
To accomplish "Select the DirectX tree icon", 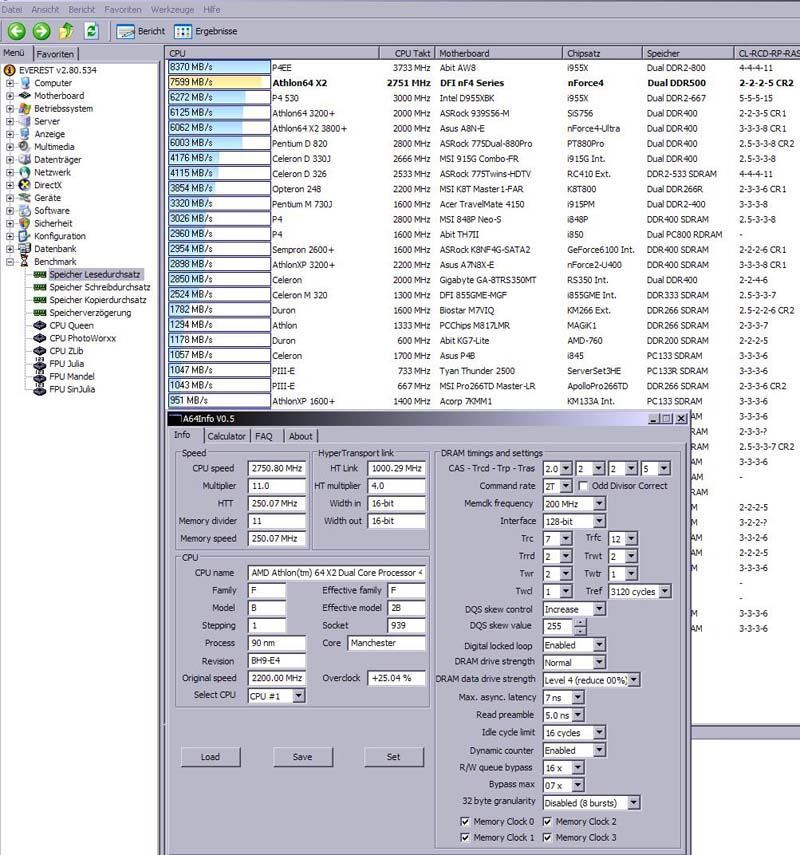I will click(25, 185).
